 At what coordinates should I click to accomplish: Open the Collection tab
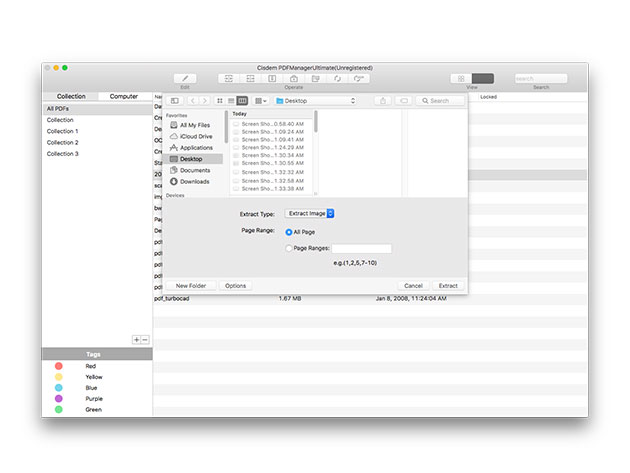click(x=71, y=96)
